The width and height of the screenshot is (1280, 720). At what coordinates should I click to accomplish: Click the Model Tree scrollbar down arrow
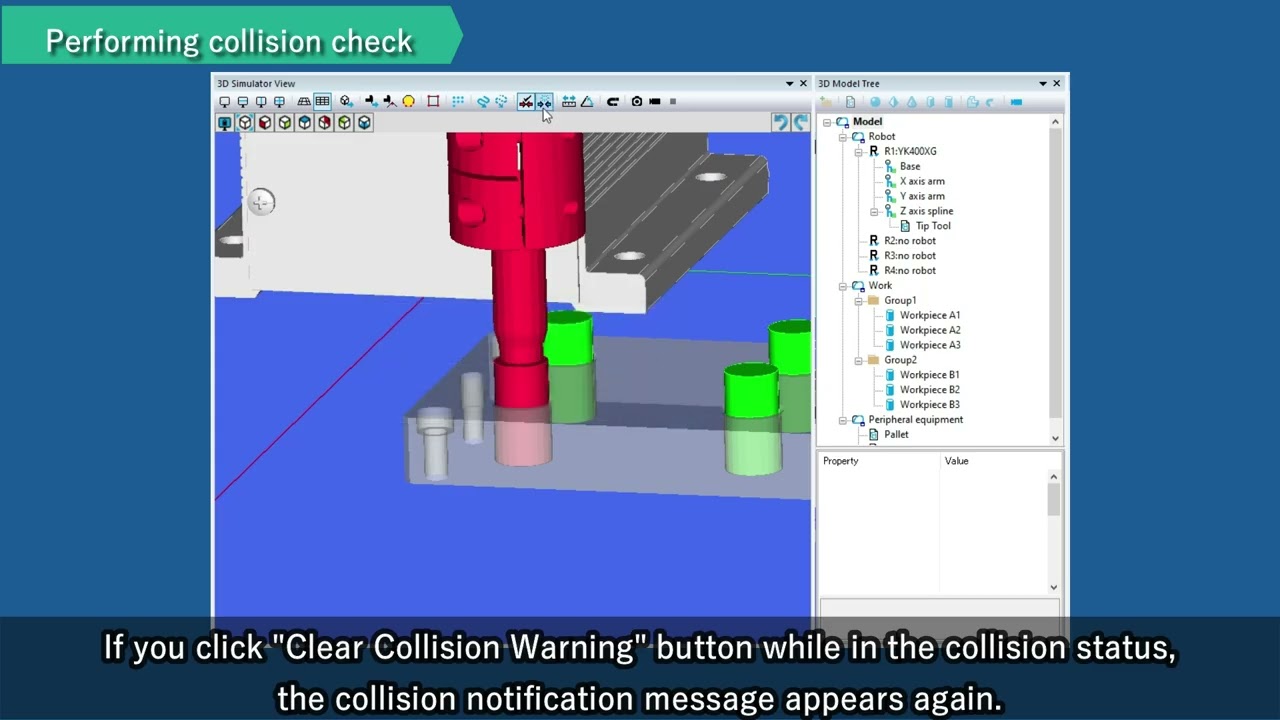click(x=1055, y=438)
